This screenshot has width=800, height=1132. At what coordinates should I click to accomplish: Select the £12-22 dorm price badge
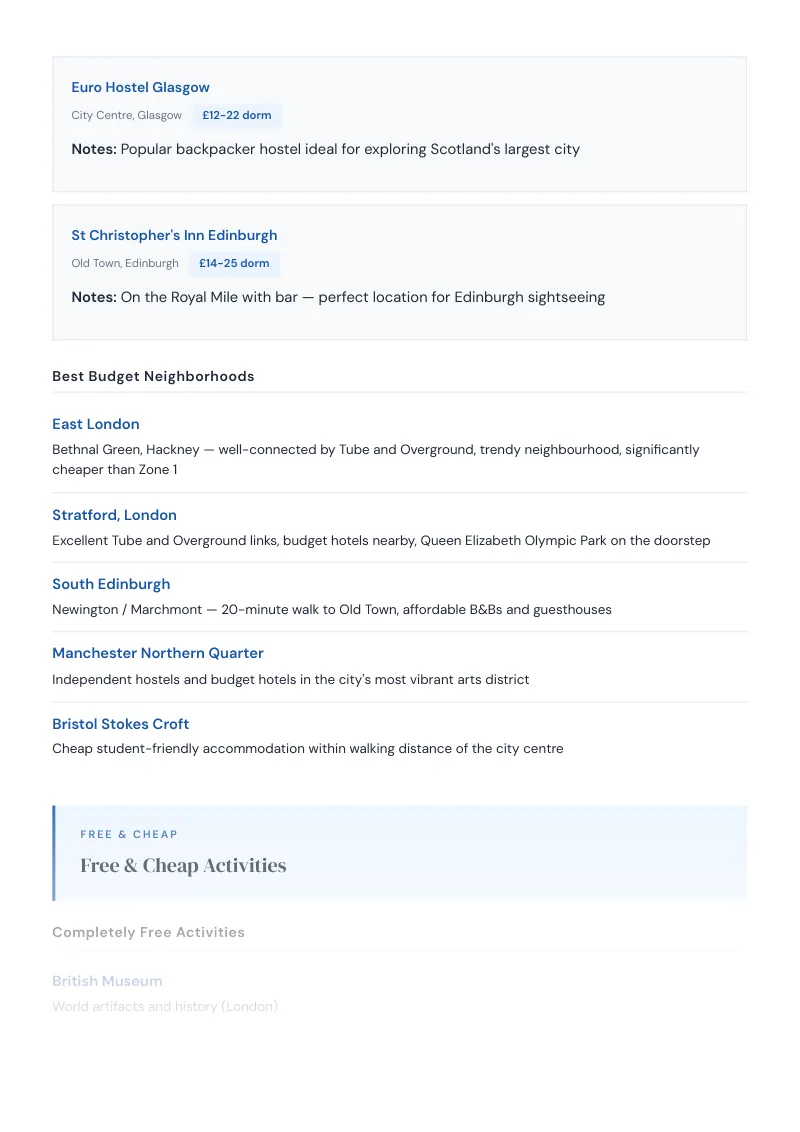click(237, 116)
